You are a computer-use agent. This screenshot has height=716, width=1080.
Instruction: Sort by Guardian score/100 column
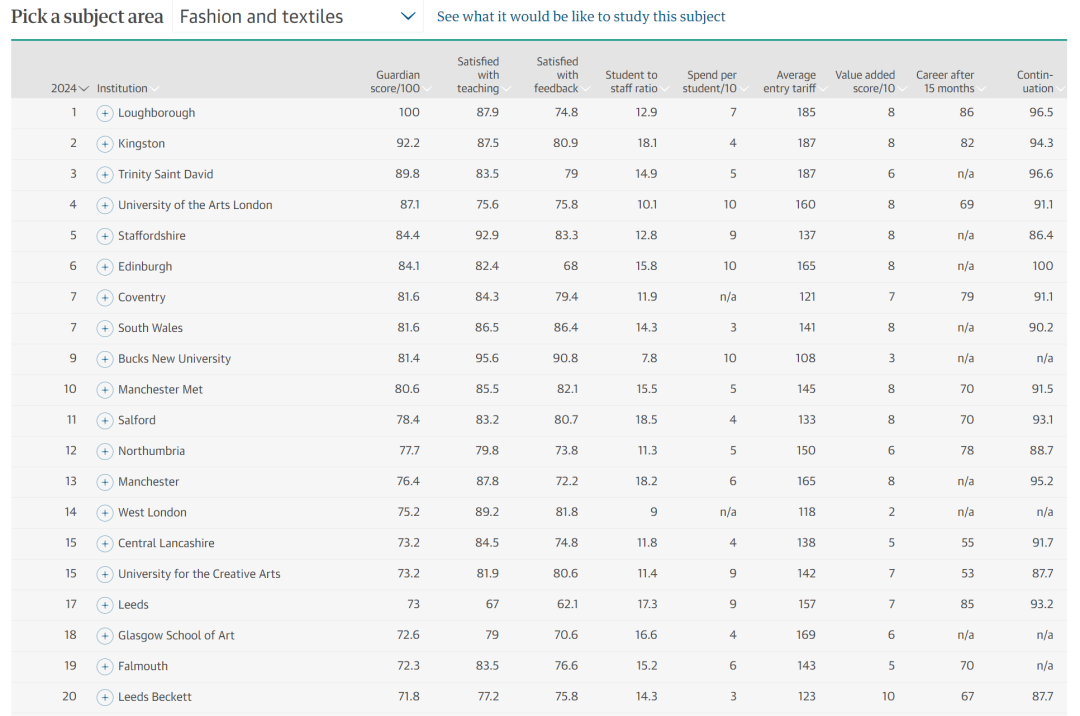(400, 81)
